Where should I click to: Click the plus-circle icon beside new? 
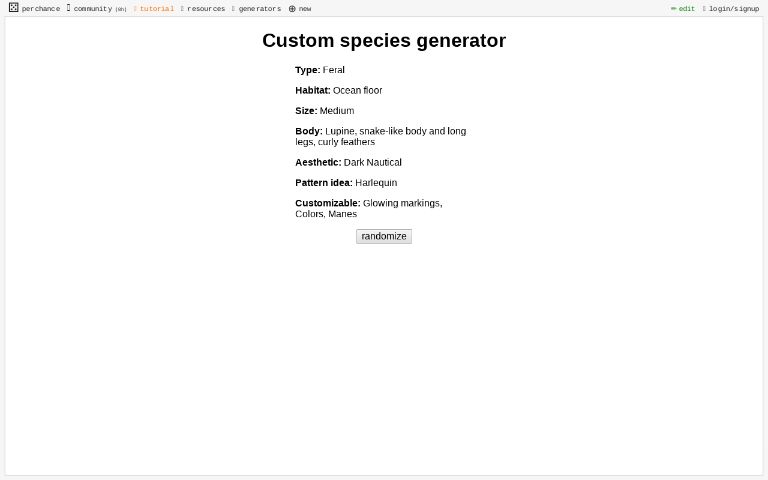coord(292,9)
